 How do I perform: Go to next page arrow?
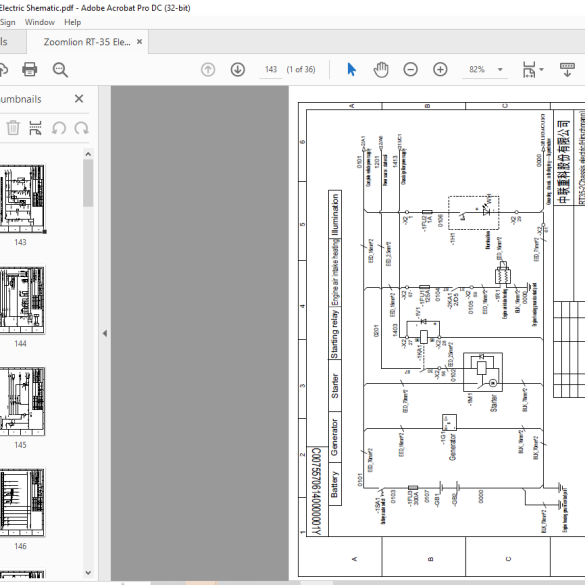click(238, 69)
